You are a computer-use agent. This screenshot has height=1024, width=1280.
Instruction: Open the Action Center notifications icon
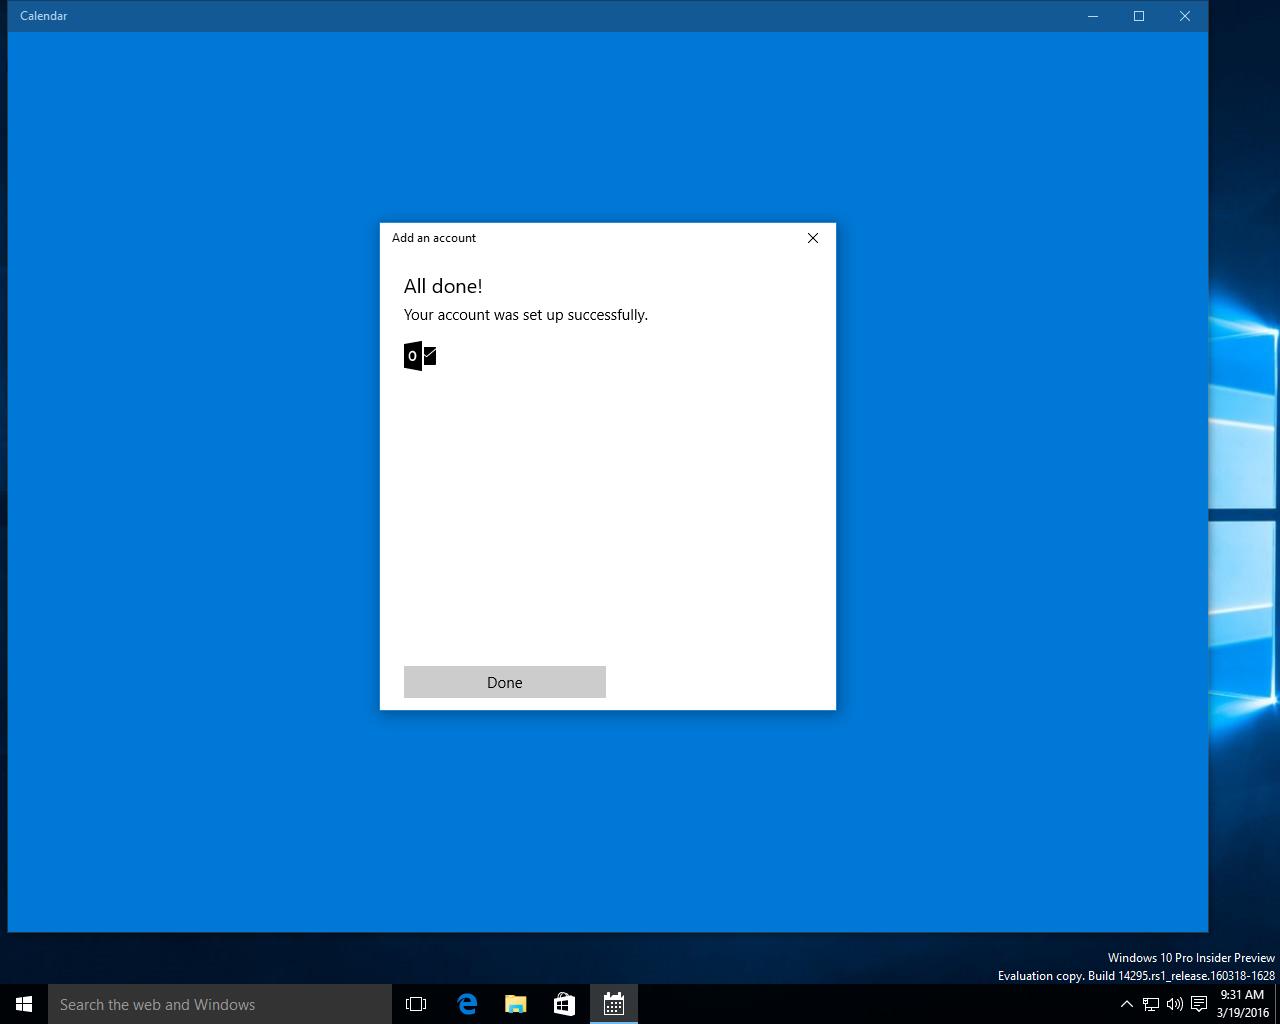coord(1199,1004)
